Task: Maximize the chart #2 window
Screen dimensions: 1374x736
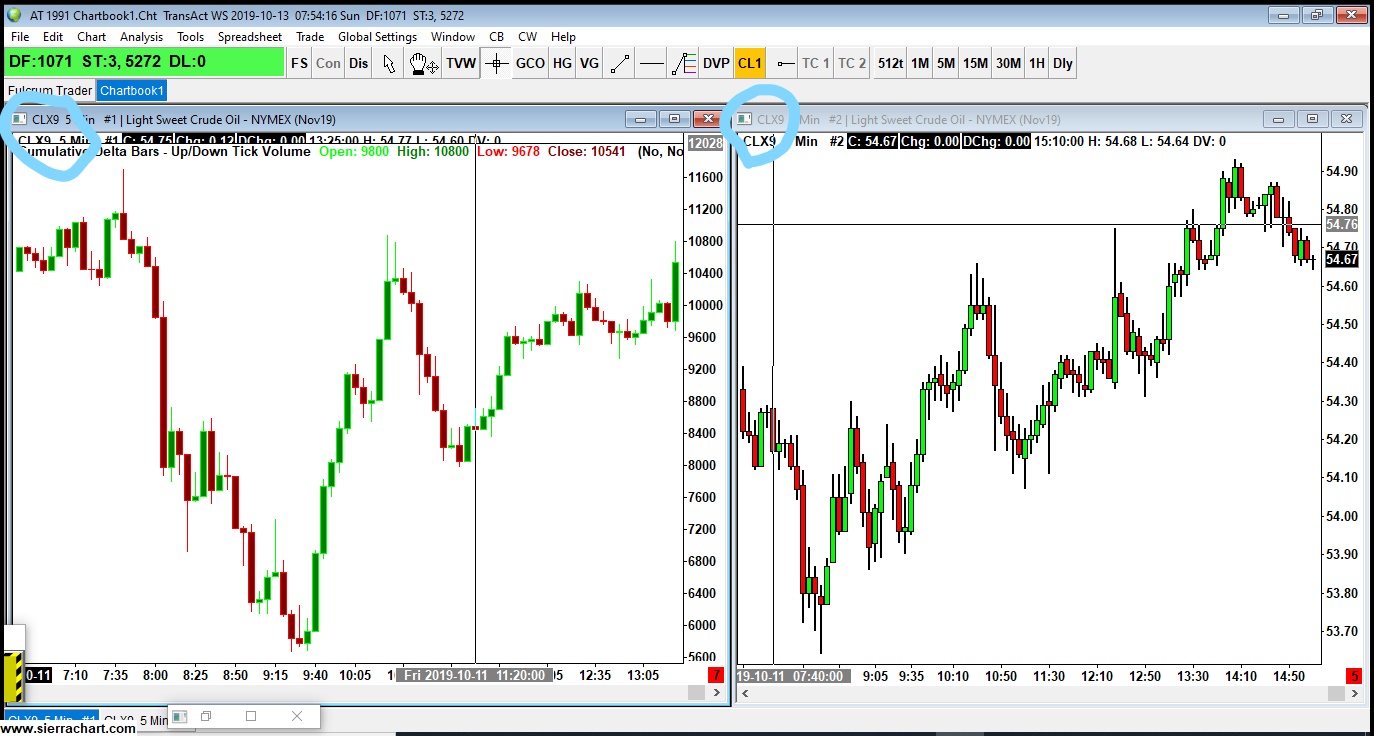Action: (x=1313, y=119)
